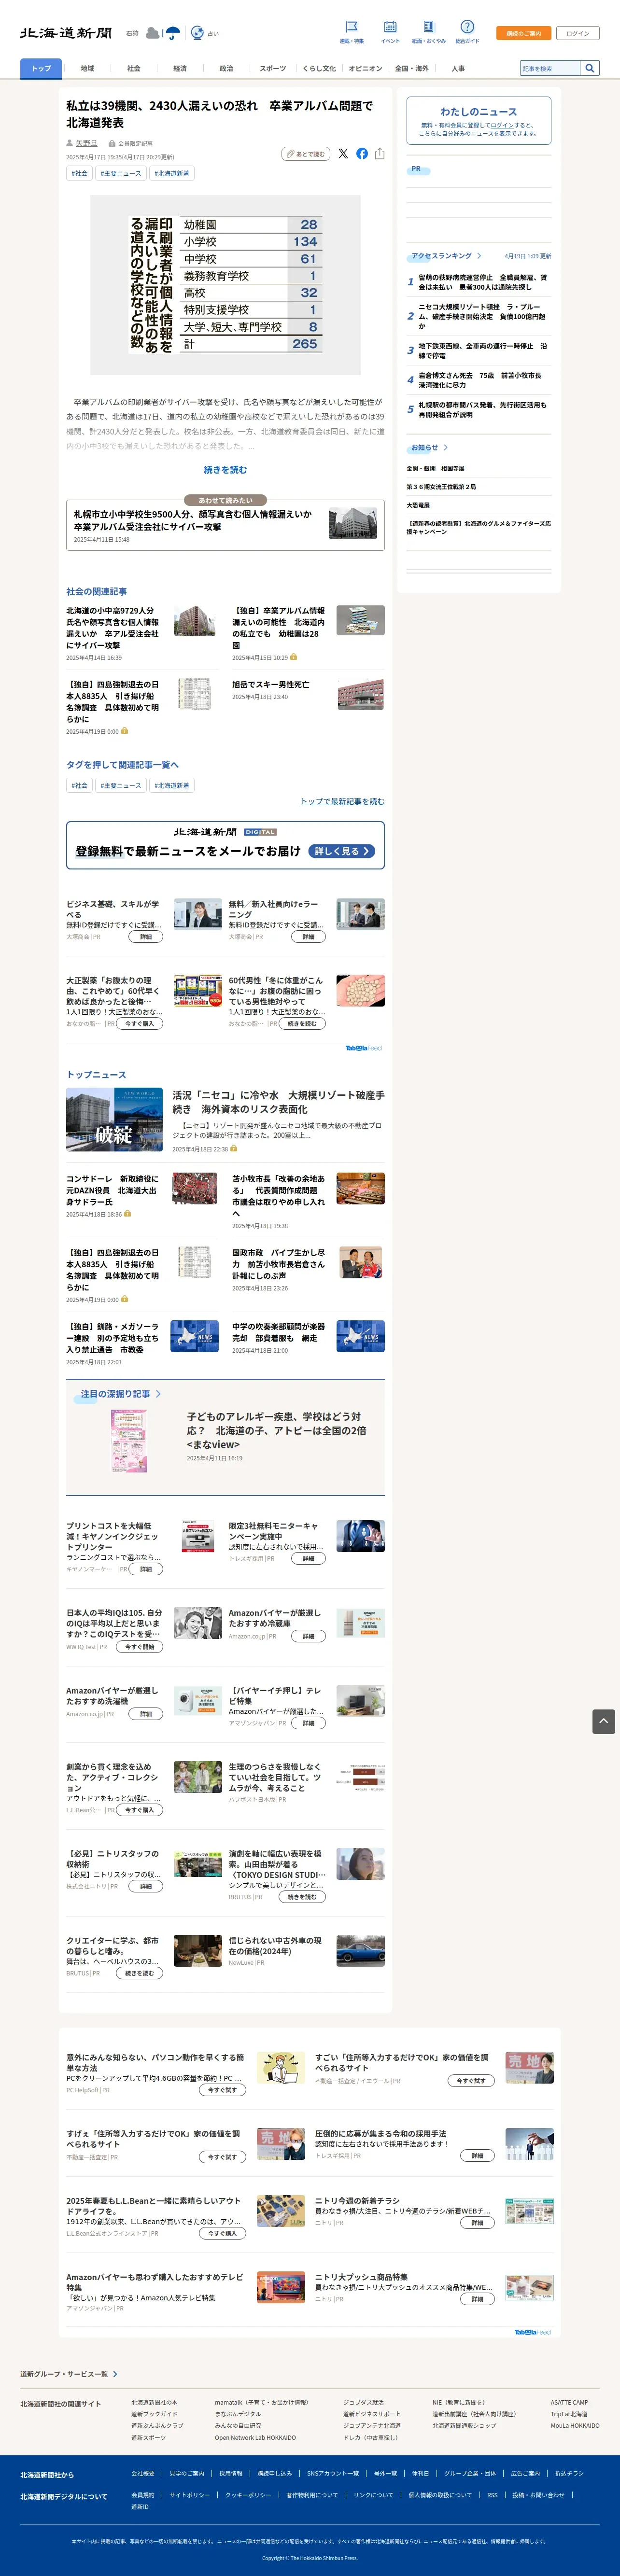Expand 道新グループ・サービス一覧 chevron link
Image resolution: width=620 pixels, height=2576 pixels.
coord(69,2374)
